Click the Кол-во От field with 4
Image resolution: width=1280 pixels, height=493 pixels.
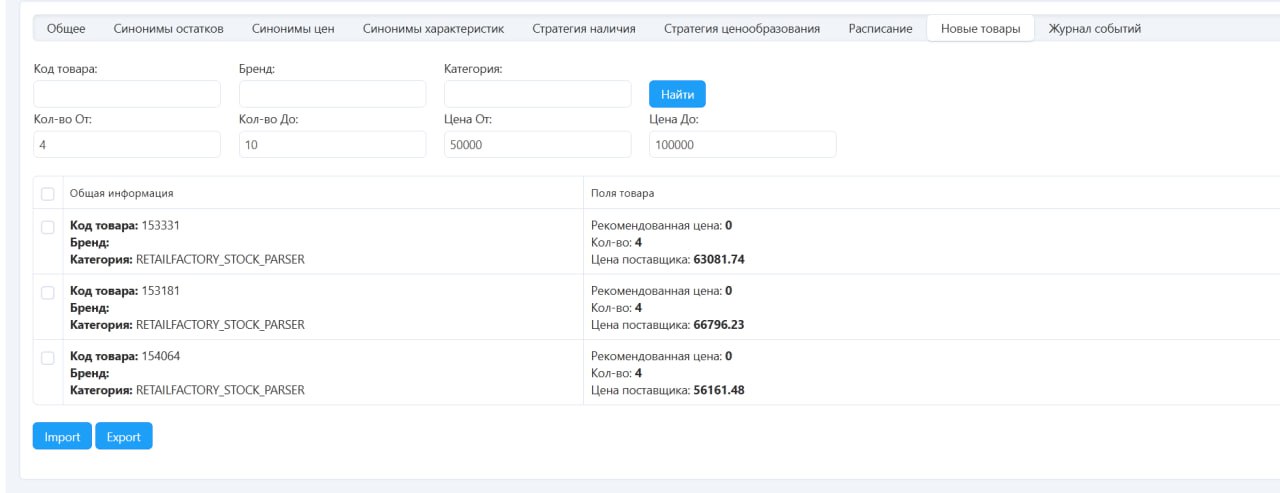pos(127,145)
